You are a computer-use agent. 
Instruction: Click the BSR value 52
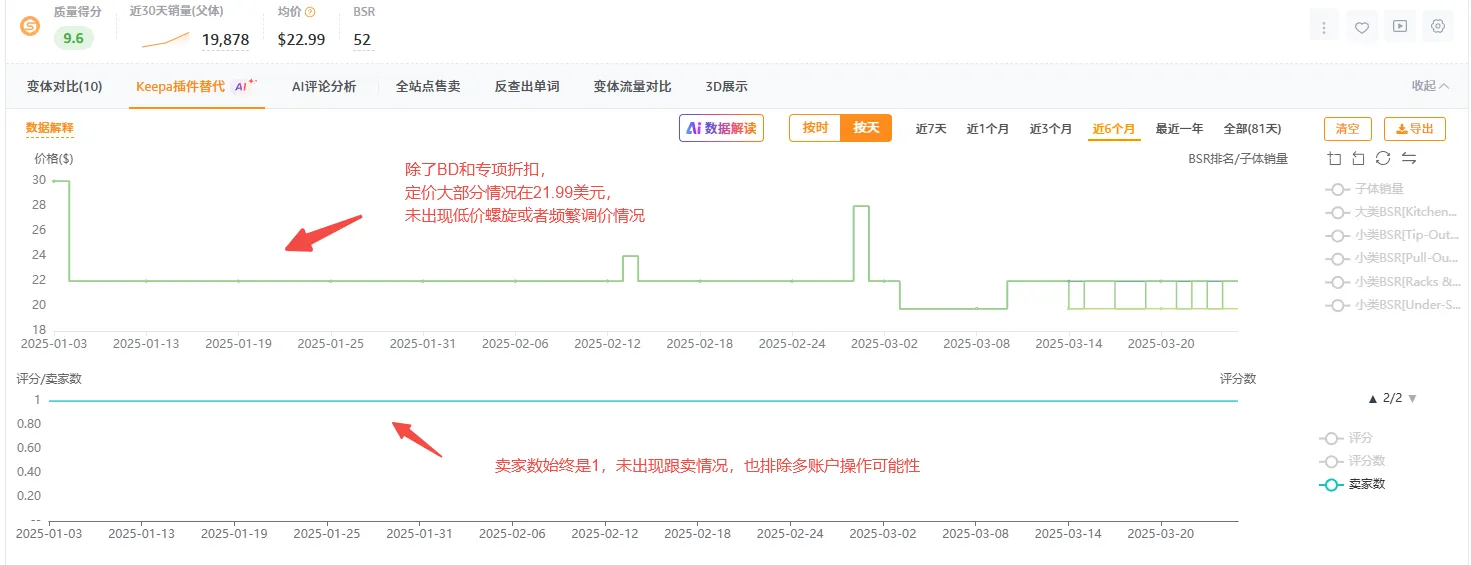click(362, 40)
